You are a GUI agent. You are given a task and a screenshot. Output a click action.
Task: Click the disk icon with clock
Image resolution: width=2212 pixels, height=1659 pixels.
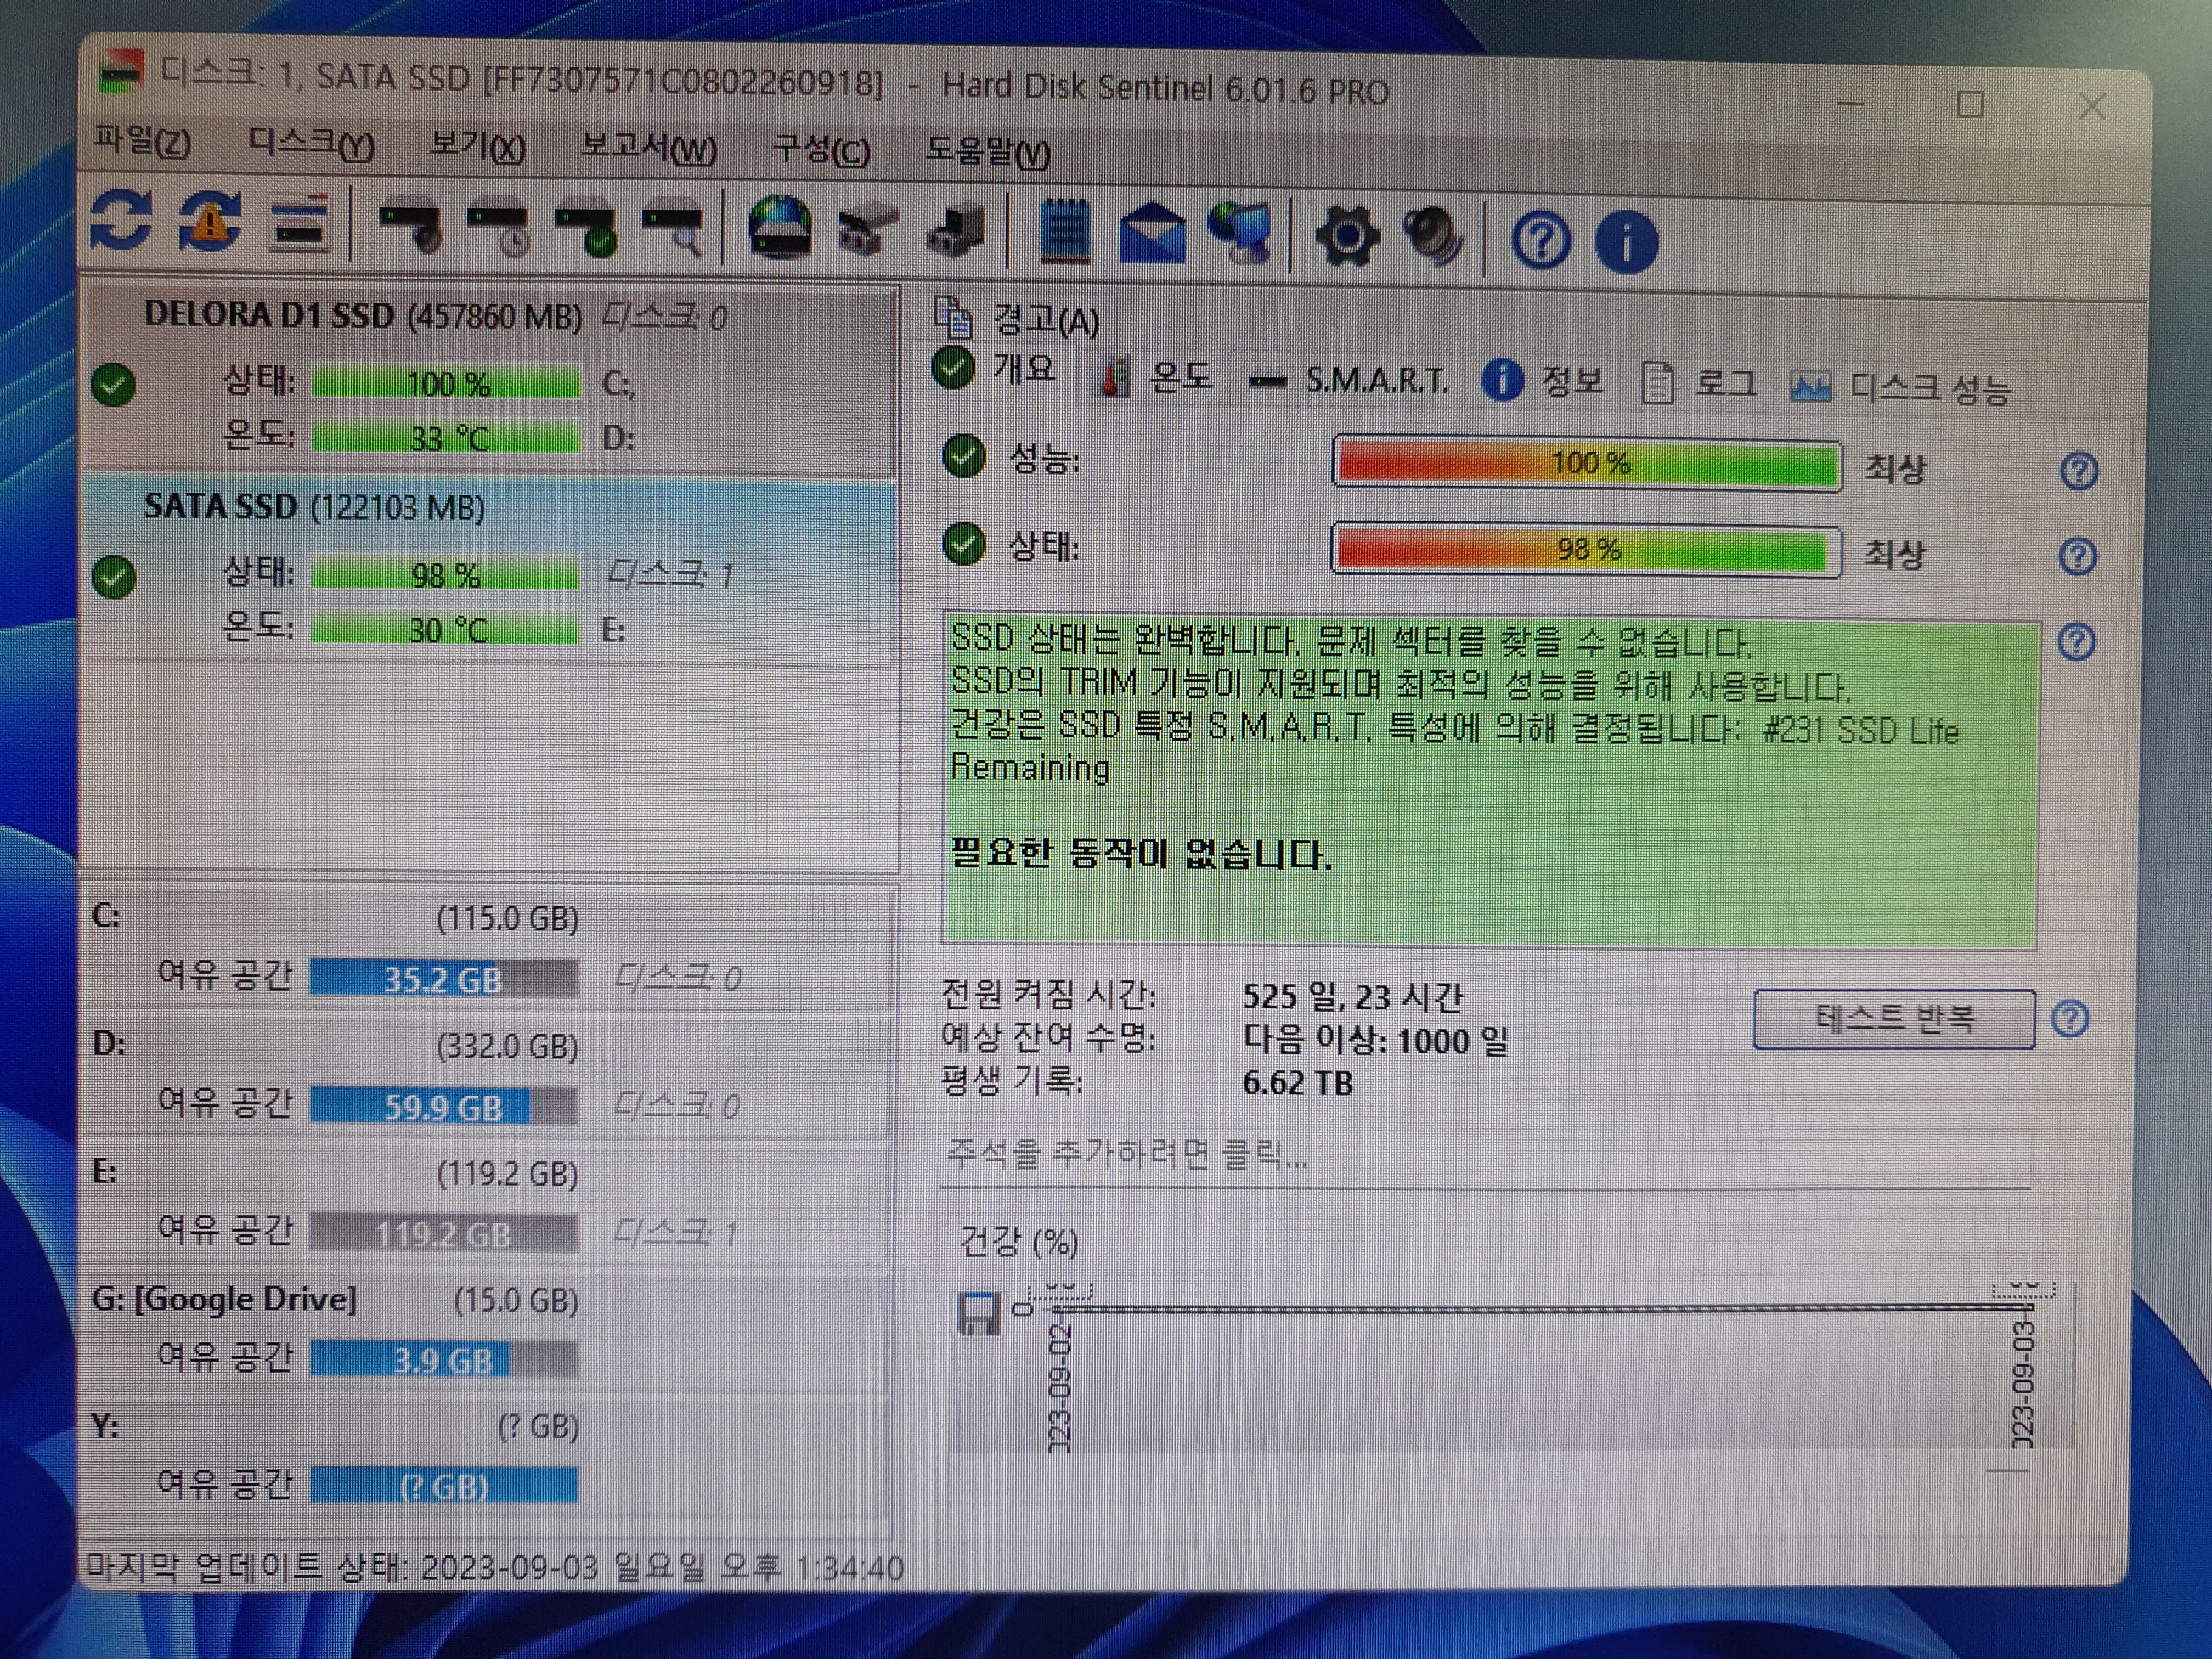[x=499, y=230]
